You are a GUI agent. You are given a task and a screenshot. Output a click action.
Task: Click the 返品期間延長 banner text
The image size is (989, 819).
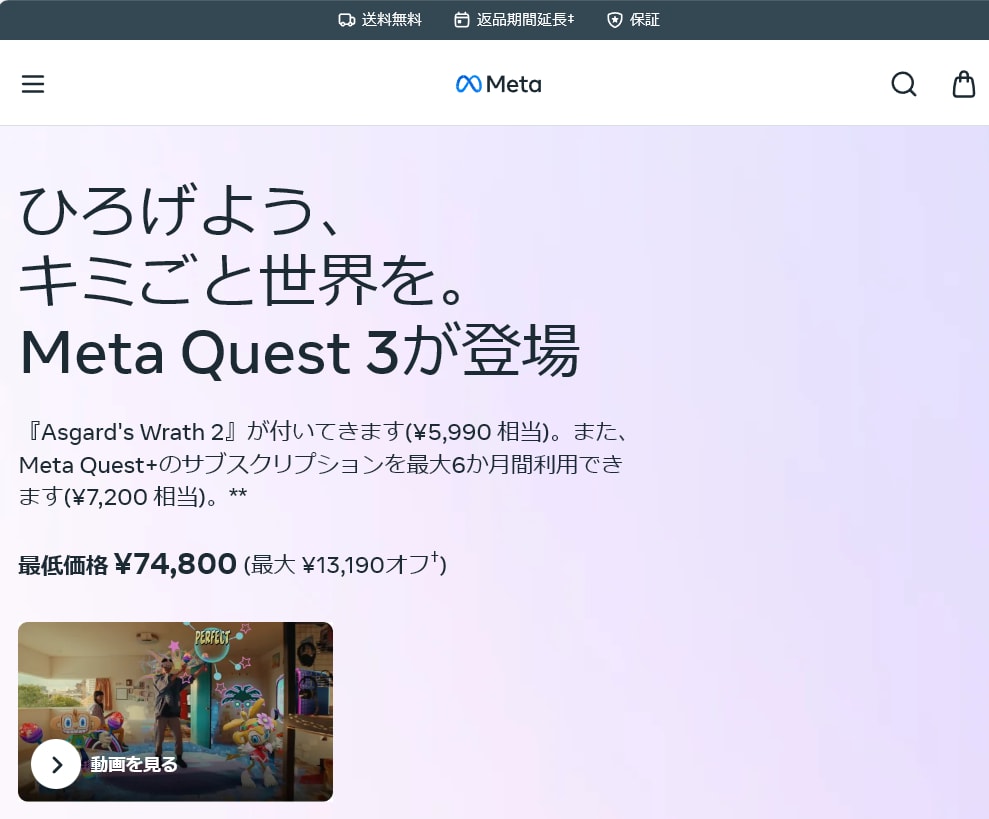pos(525,20)
